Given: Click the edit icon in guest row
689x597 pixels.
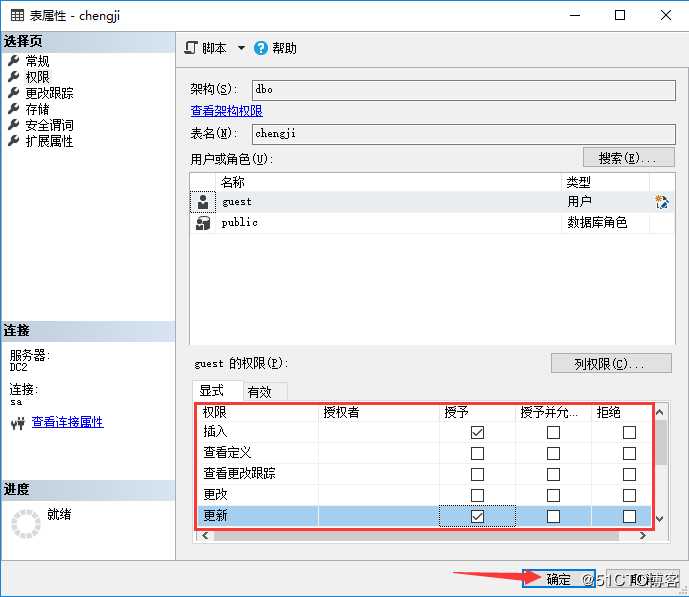Looking at the screenshot, I should (662, 202).
